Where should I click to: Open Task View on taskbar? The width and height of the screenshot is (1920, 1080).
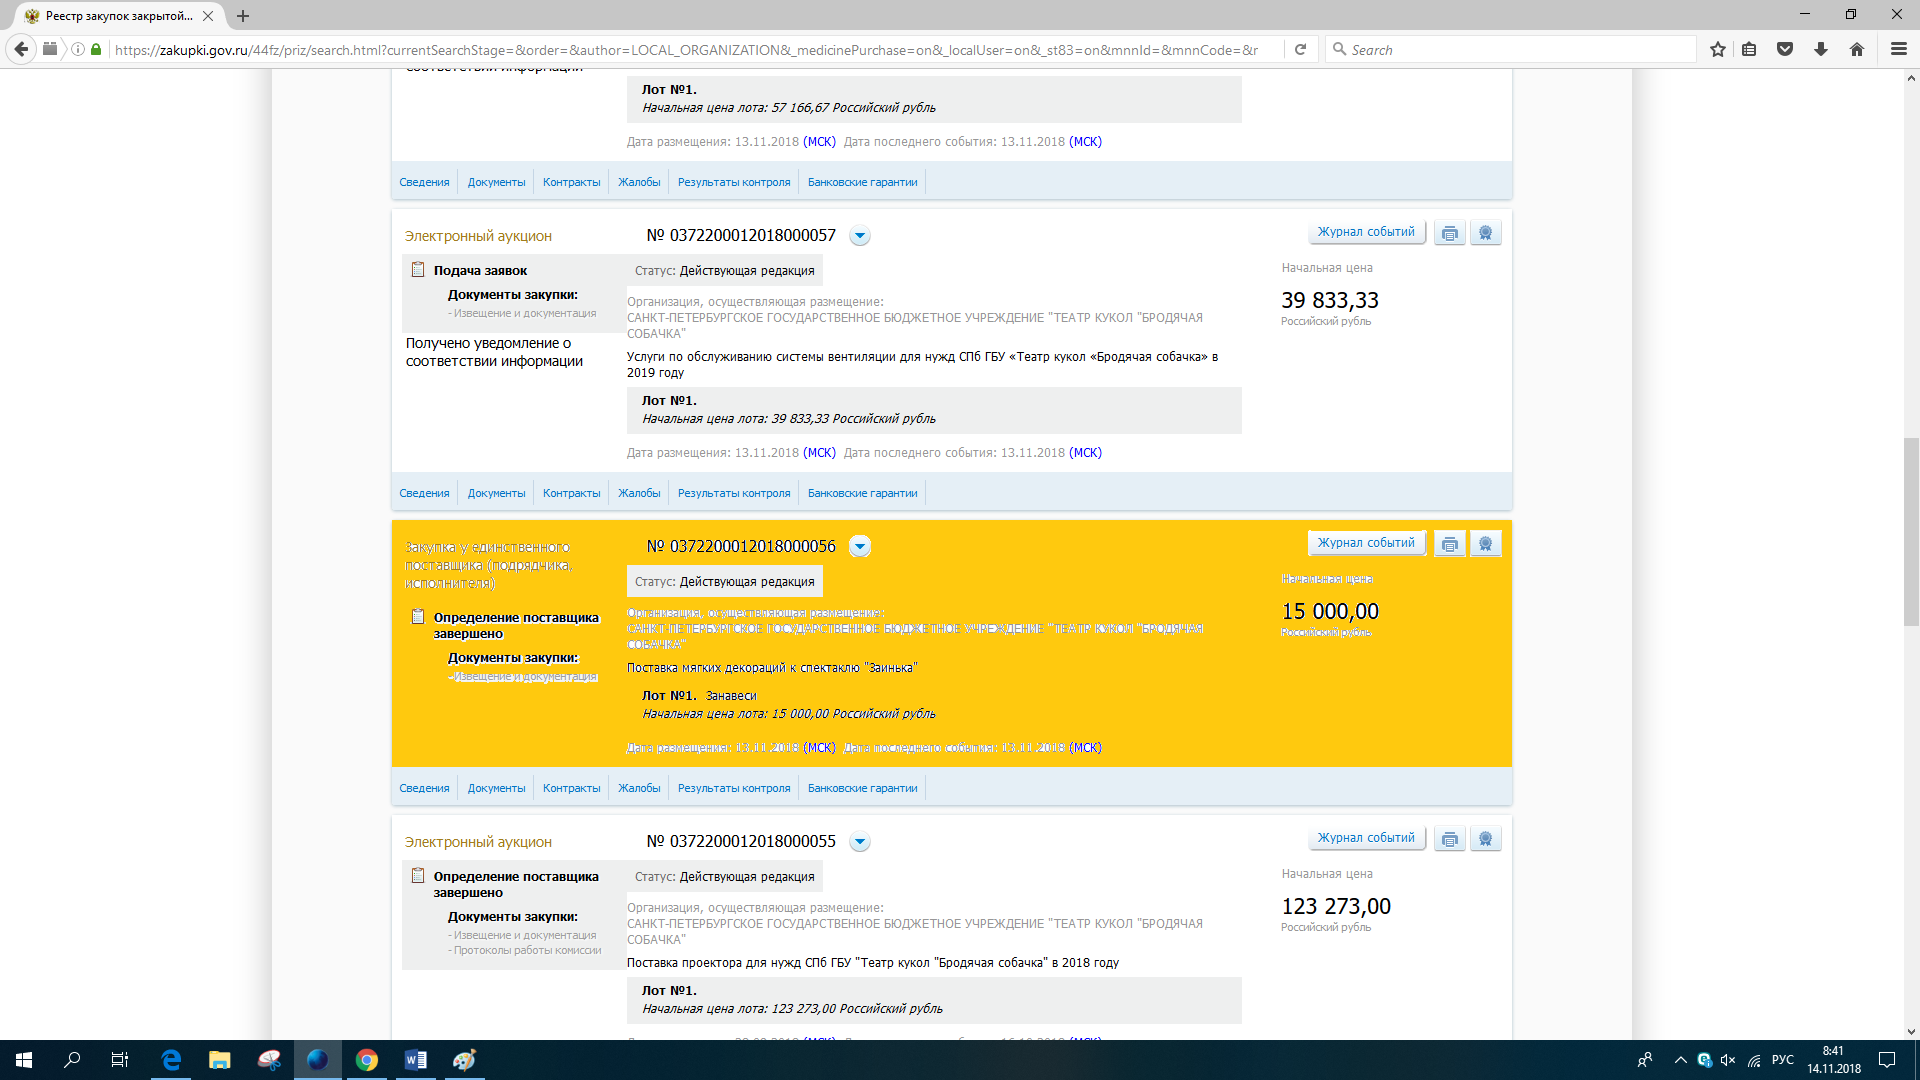pos(120,1060)
